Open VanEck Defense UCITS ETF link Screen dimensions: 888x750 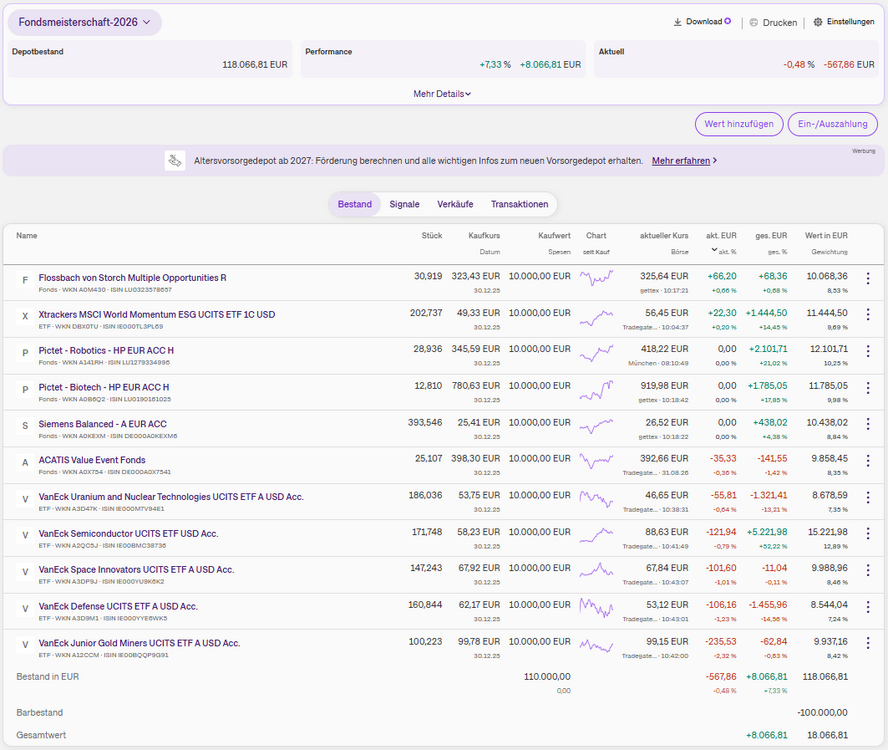click(118, 607)
